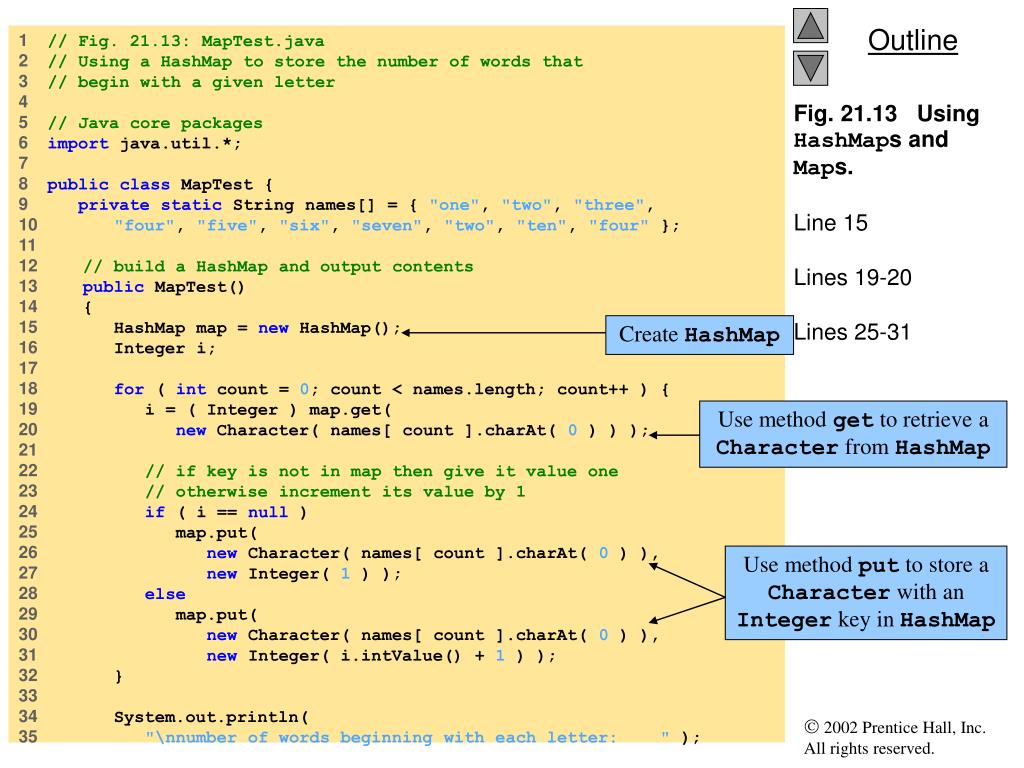Click the up triangle navigation icon
The image size is (1024, 768).
(811, 28)
